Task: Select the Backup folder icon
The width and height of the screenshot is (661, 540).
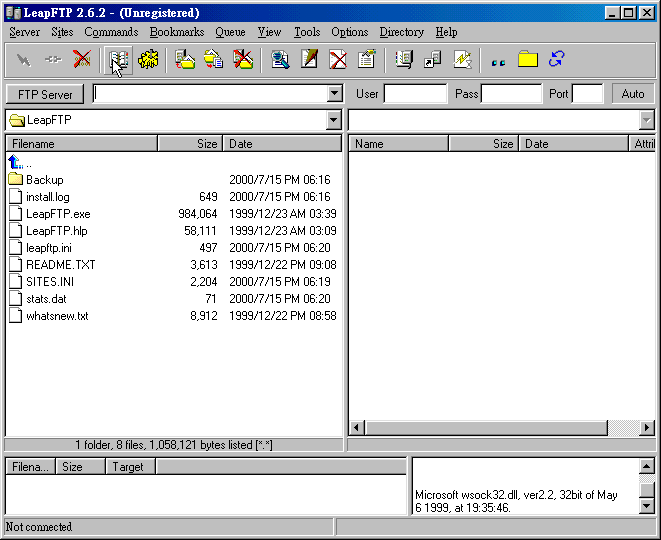Action: (x=16, y=179)
